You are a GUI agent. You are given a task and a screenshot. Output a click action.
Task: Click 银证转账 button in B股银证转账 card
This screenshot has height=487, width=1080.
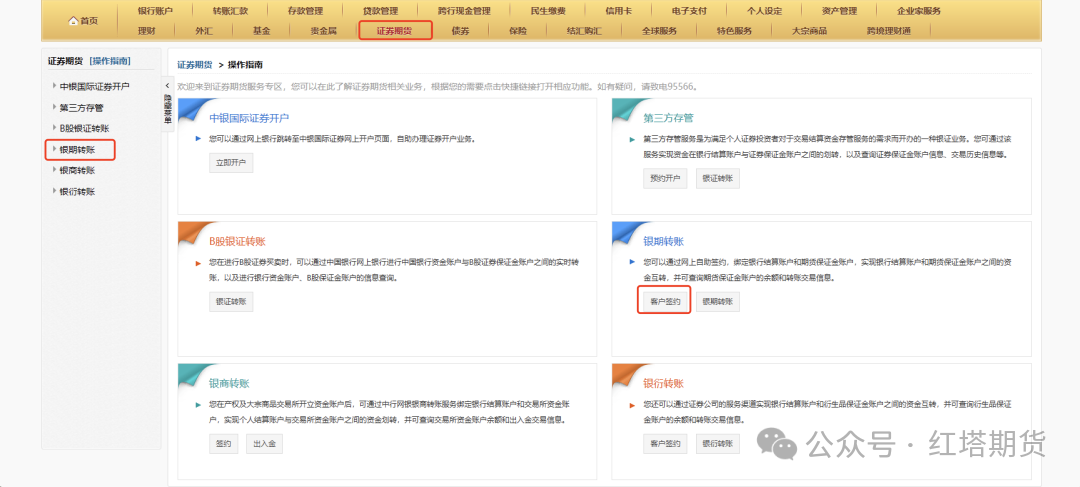coord(231,302)
